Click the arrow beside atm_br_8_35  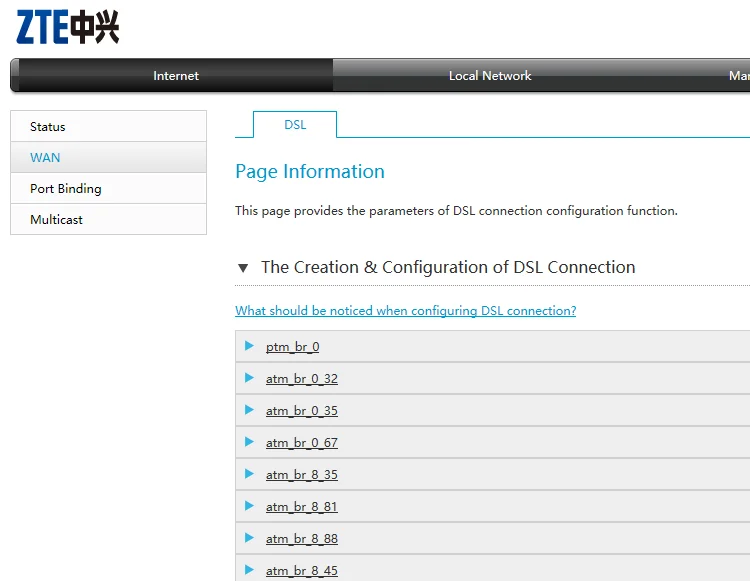[249, 474]
